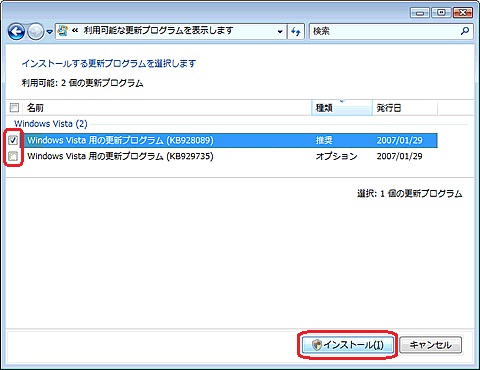This screenshot has height=370, width=480.
Task: Click the Windows Update icon in address bar
Action: point(62,31)
